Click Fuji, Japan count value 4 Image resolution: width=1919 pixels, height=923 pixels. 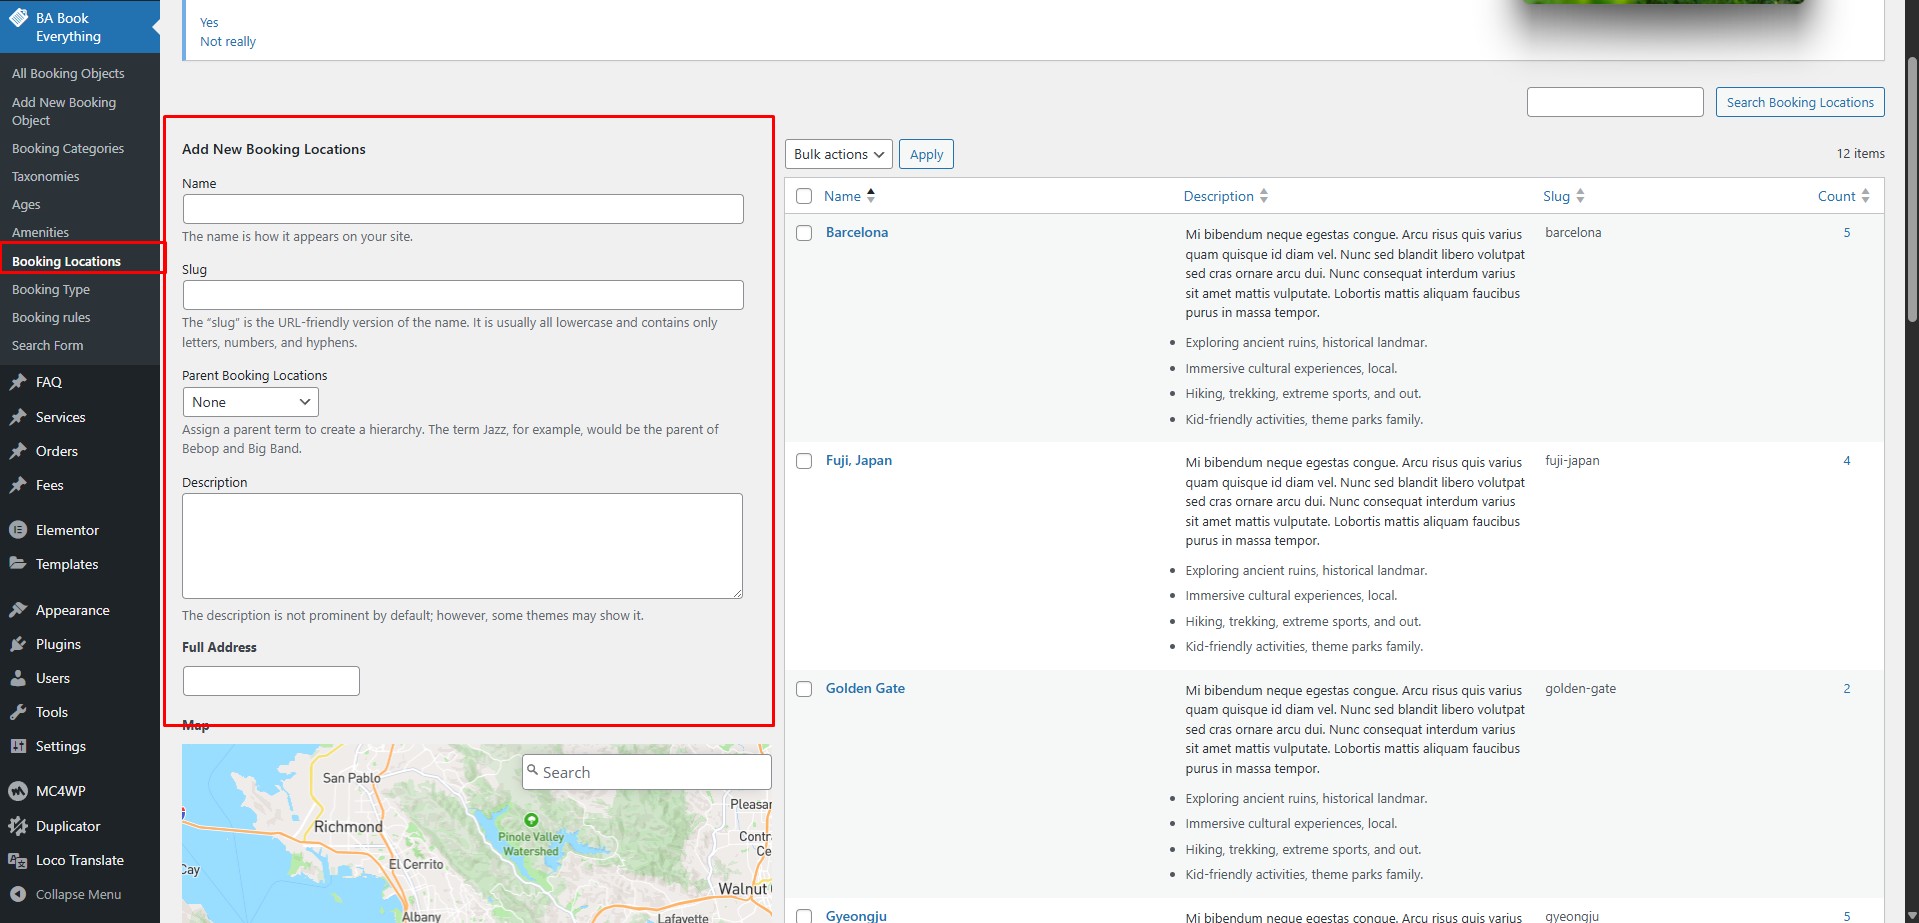1847,460
